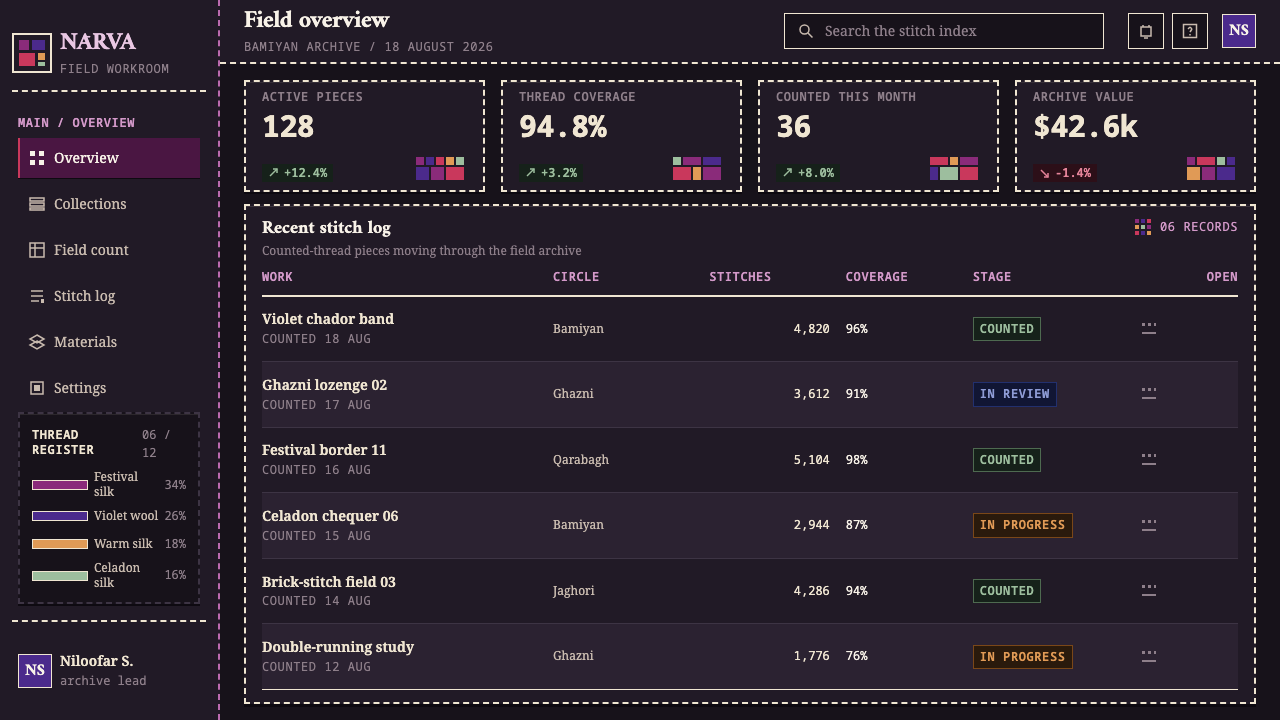Sort by the STAGE column header
This screenshot has width=1280, height=720.
click(992, 277)
